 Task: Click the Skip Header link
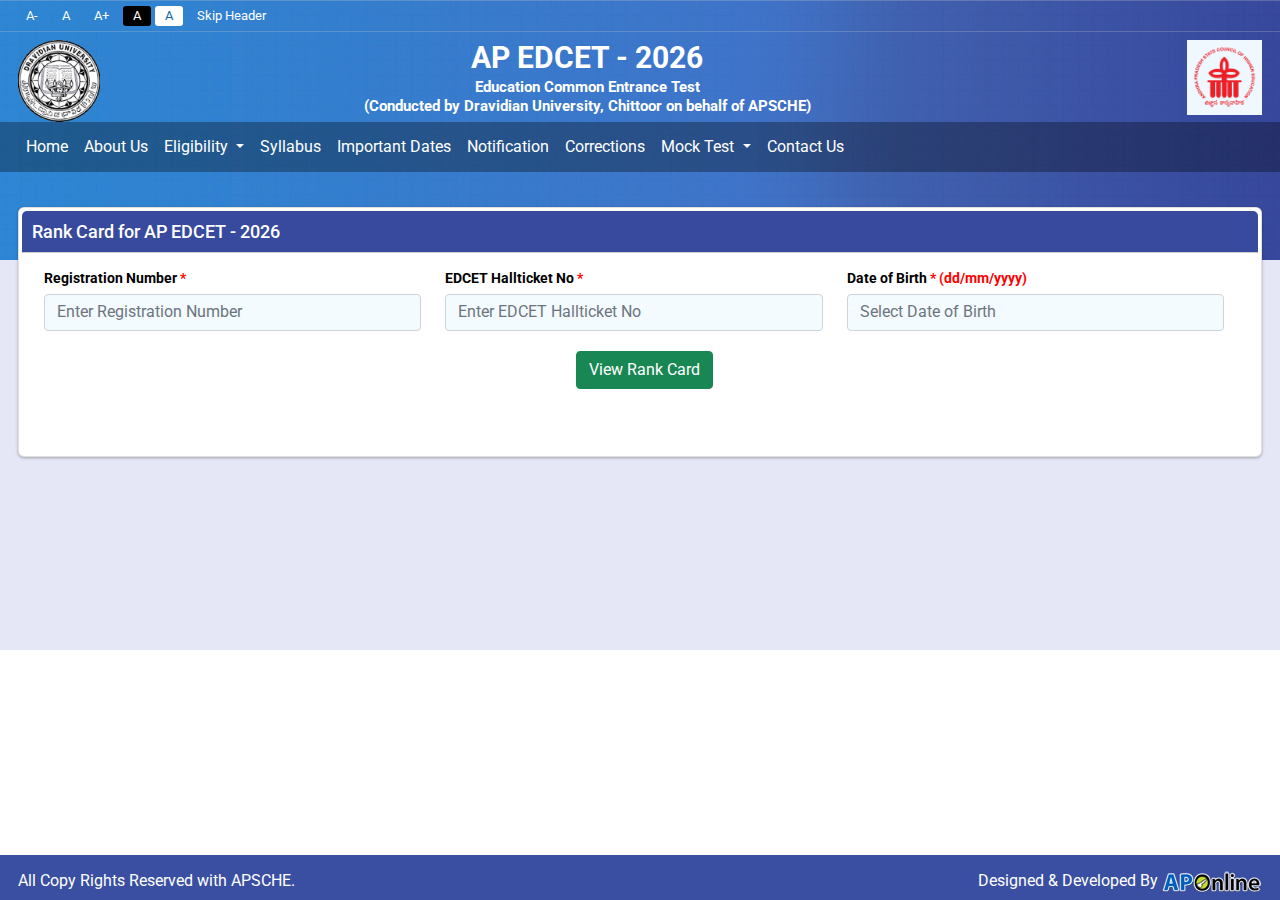(x=232, y=16)
